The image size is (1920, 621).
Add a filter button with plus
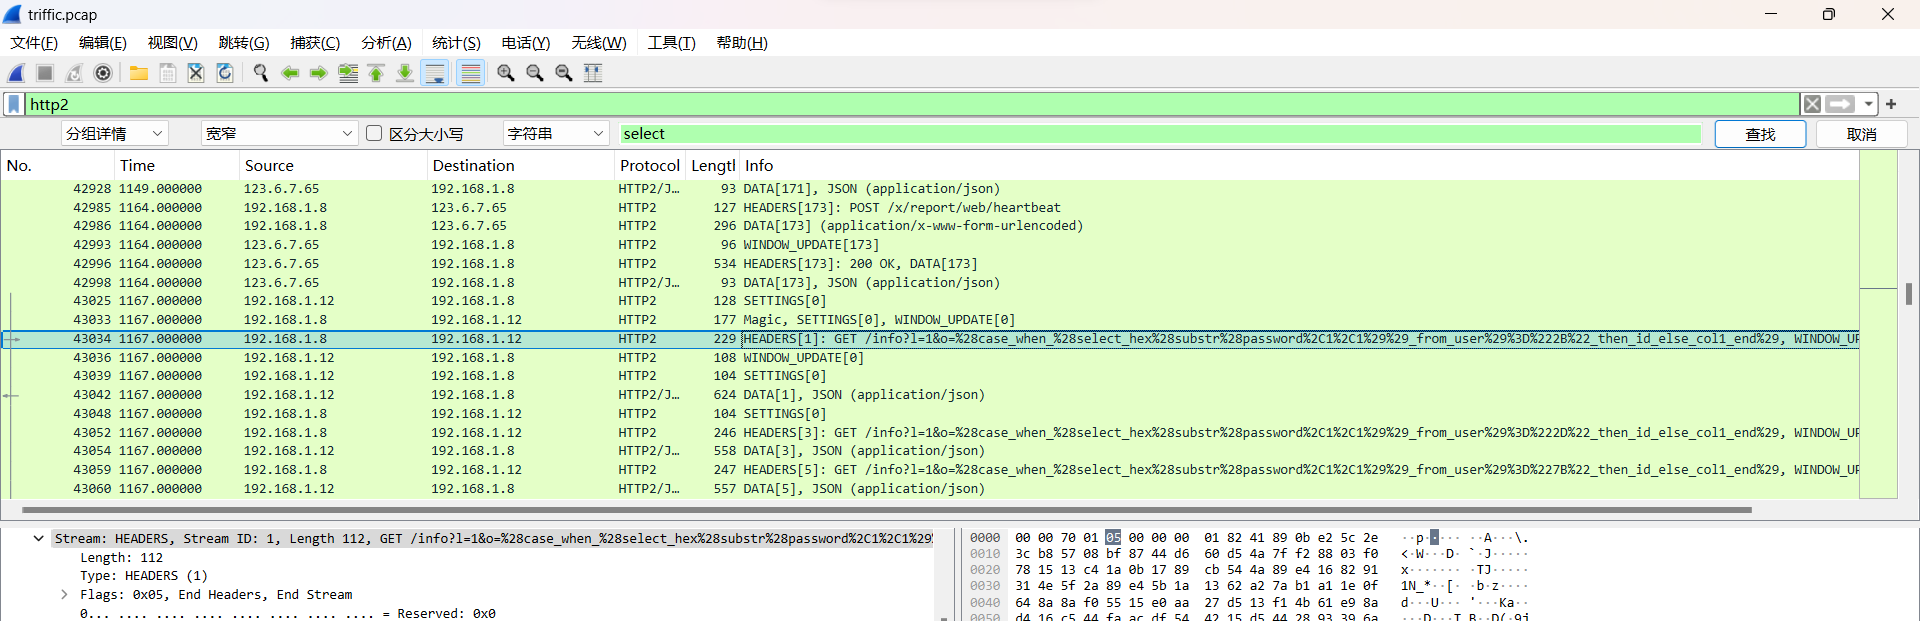[x=1891, y=104]
